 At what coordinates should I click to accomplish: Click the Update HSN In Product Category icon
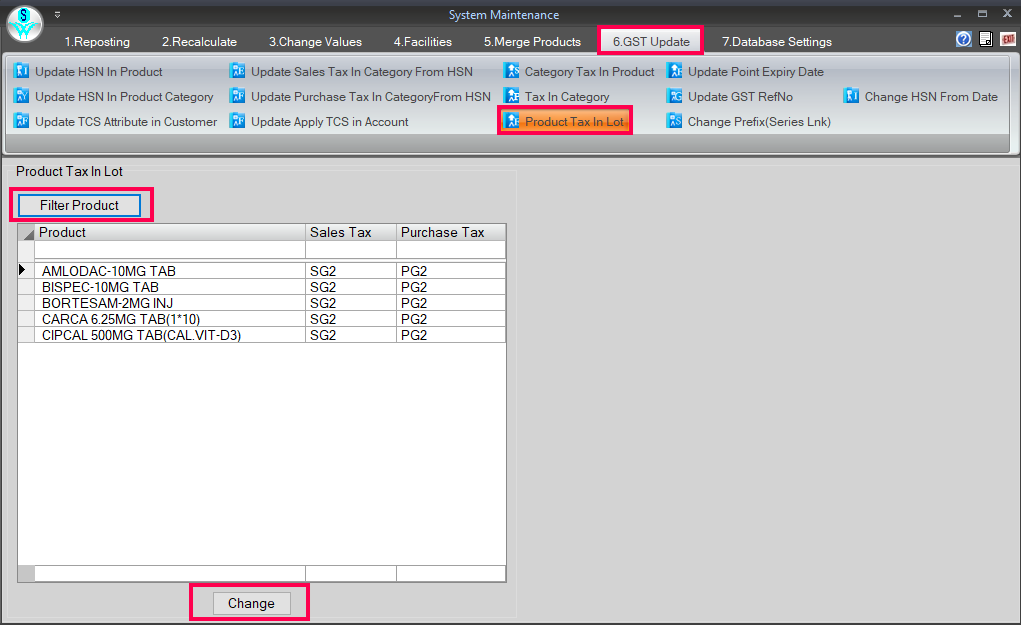click(x=21, y=96)
